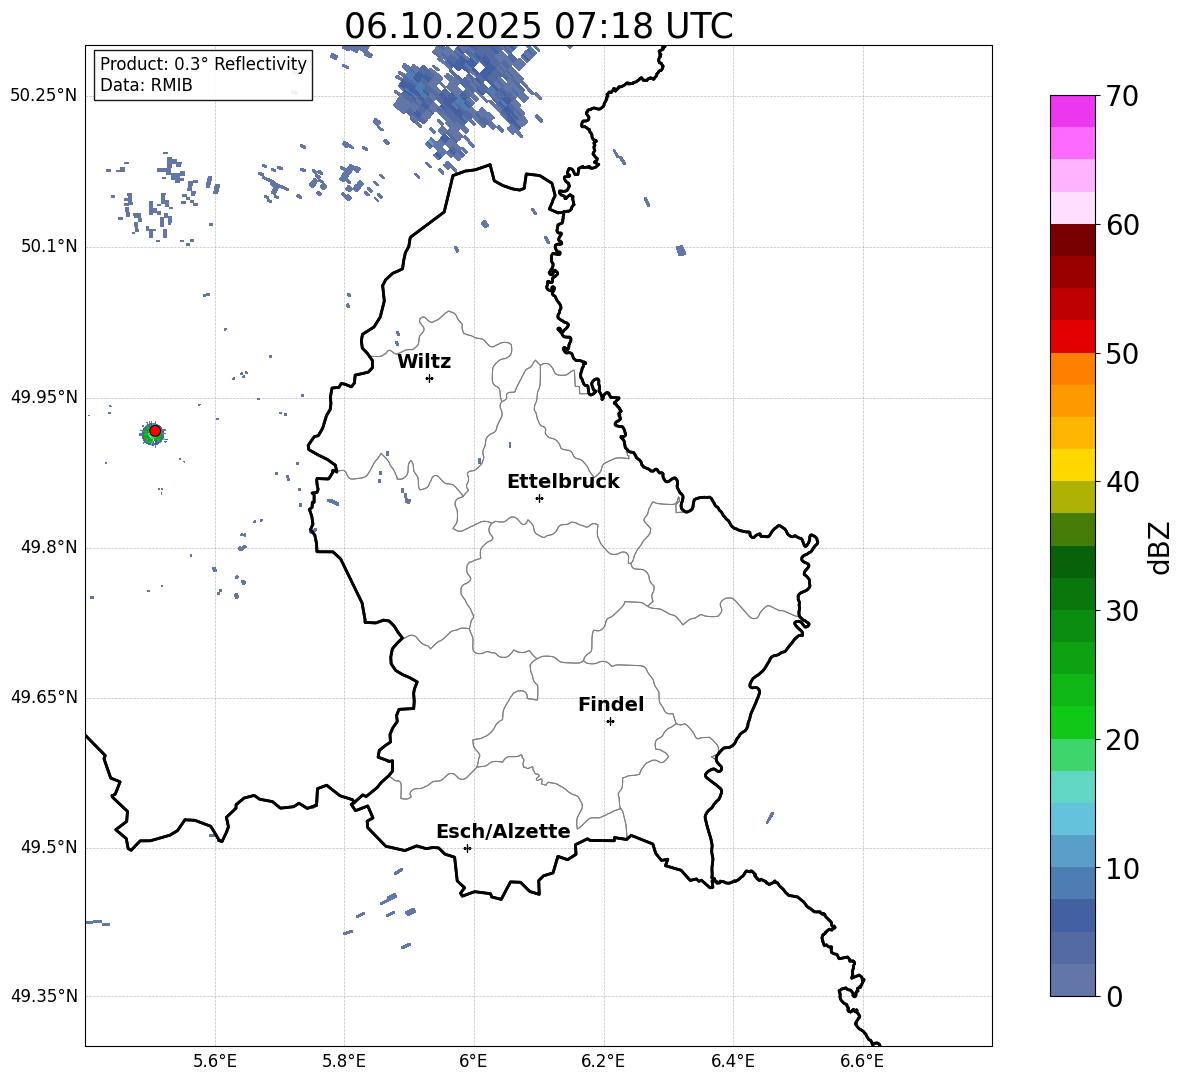Click the 50.1°N latitude label
Screen dimensions: 1184x1081
click(49, 246)
